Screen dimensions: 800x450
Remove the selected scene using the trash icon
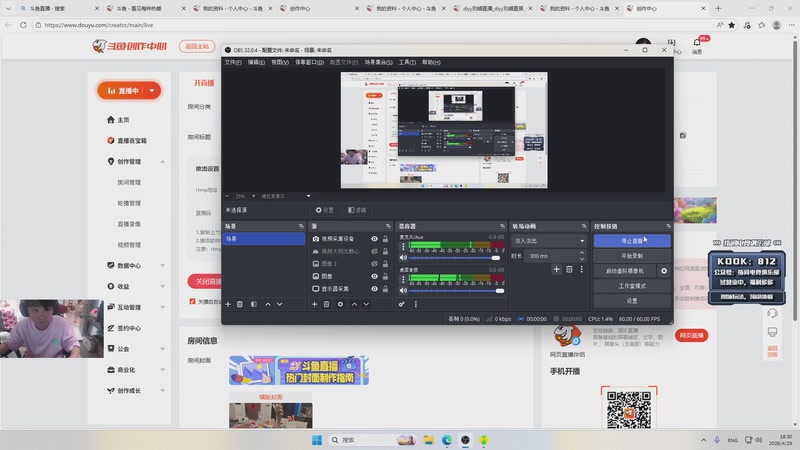[240, 304]
